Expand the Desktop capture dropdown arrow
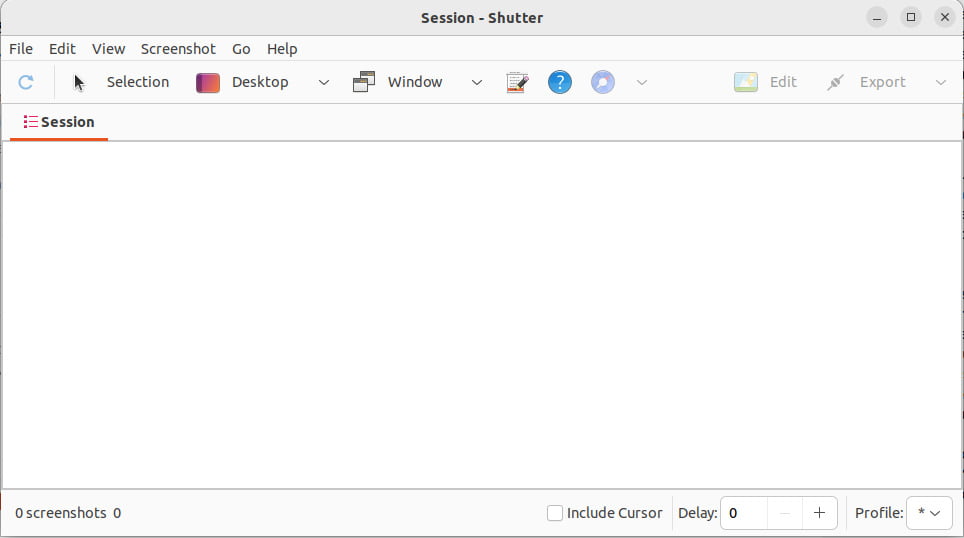The width and height of the screenshot is (964, 538). 323,82
